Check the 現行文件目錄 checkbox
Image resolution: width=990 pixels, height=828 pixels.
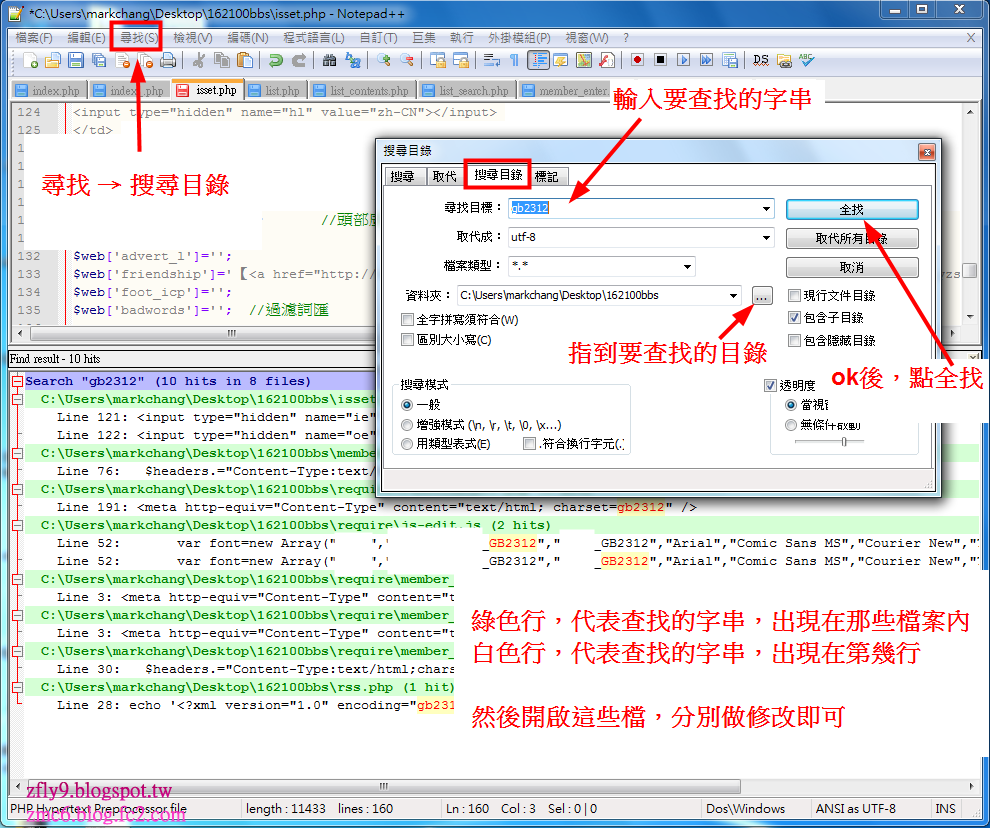(x=794, y=296)
